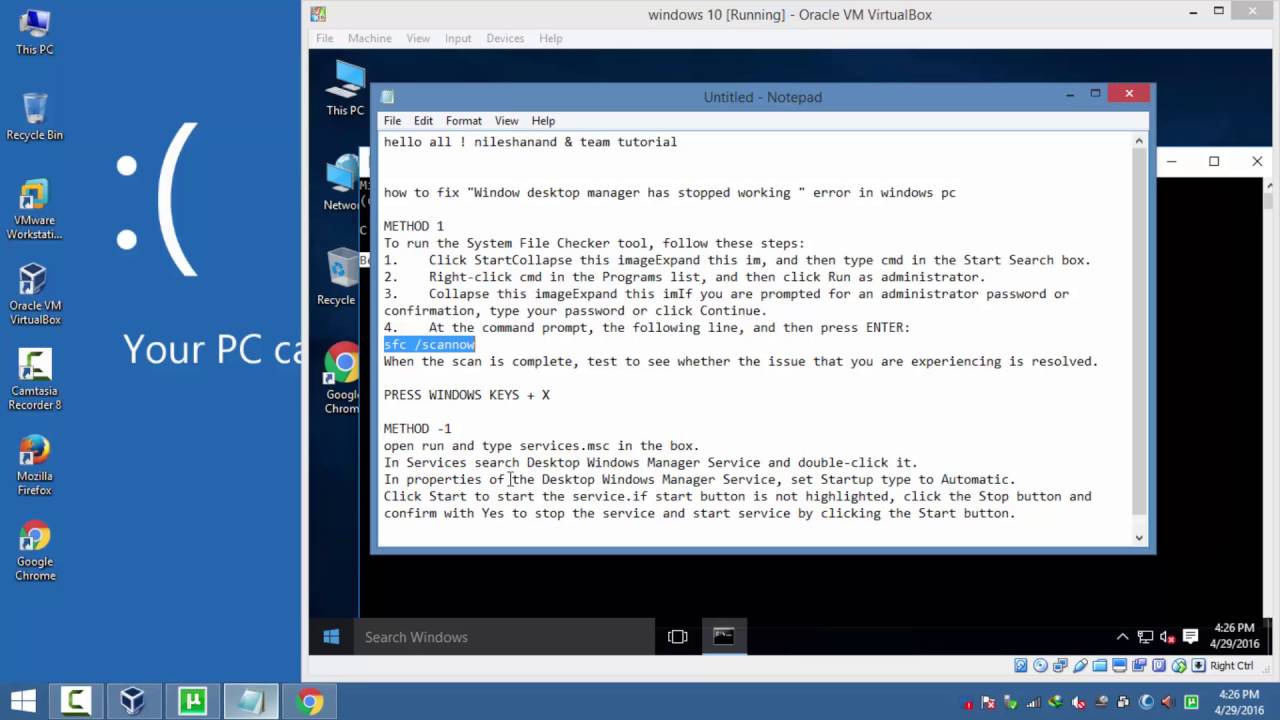Select host This PC desktop icon
Viewport: 1280px width, 720px height.
pos(35,32)
